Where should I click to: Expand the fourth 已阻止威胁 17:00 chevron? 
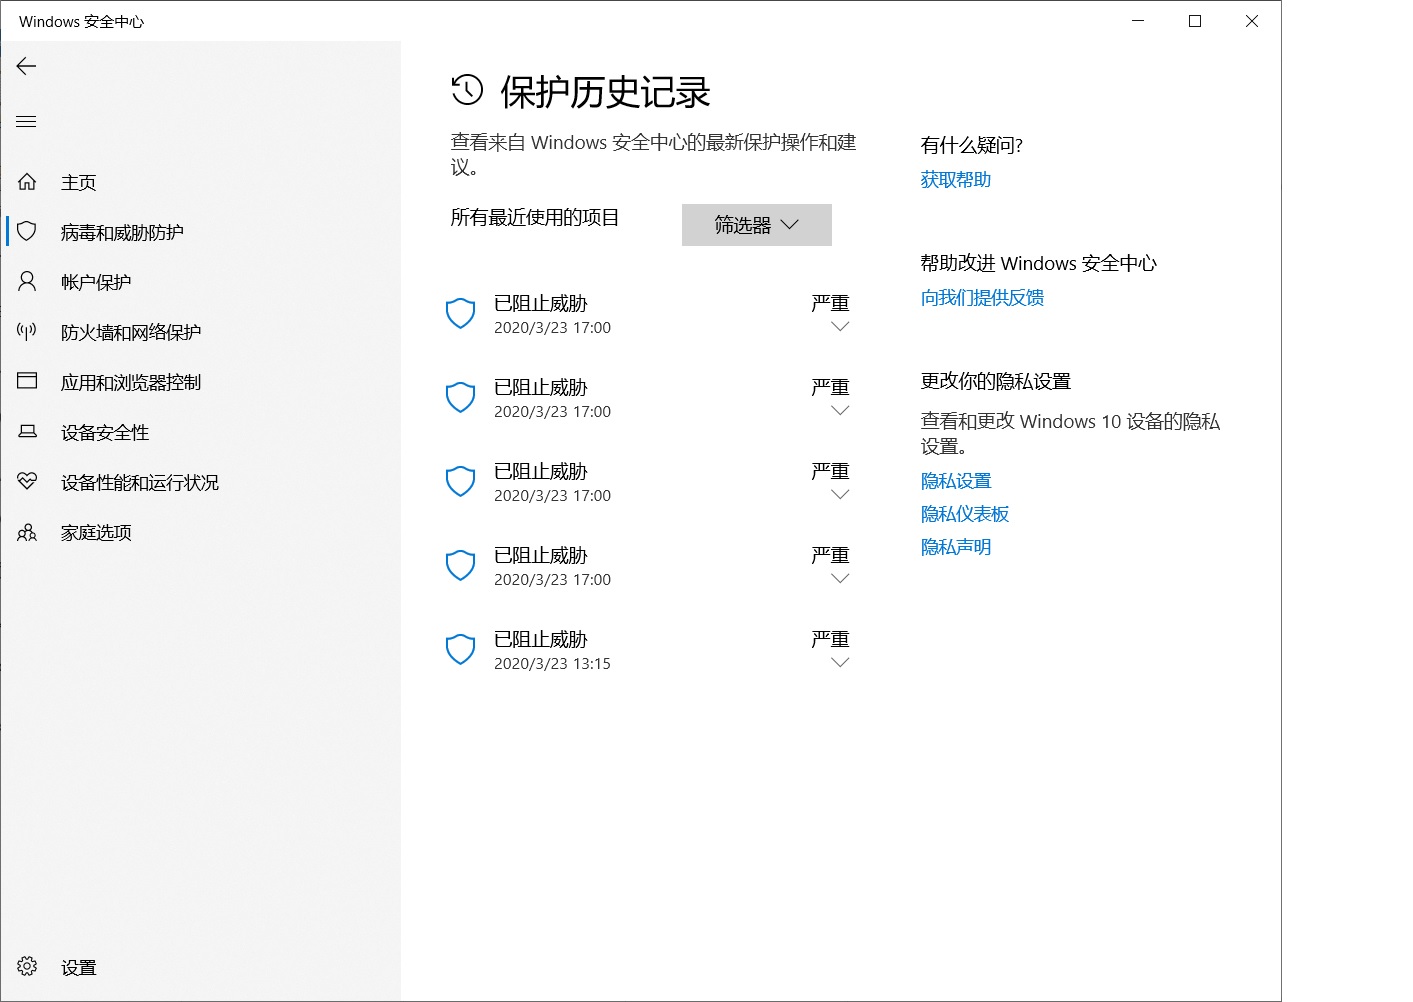click(x=840, y=579)
